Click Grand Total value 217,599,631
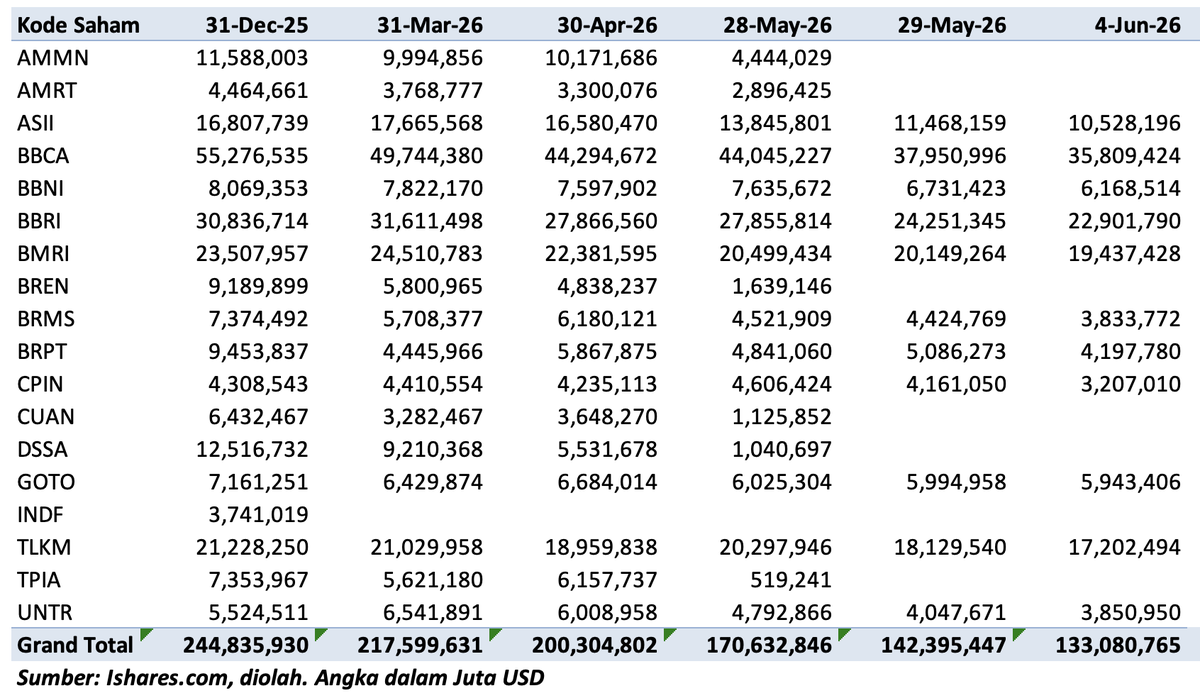Screen dimensions: 1200x698 coord(422,645)
